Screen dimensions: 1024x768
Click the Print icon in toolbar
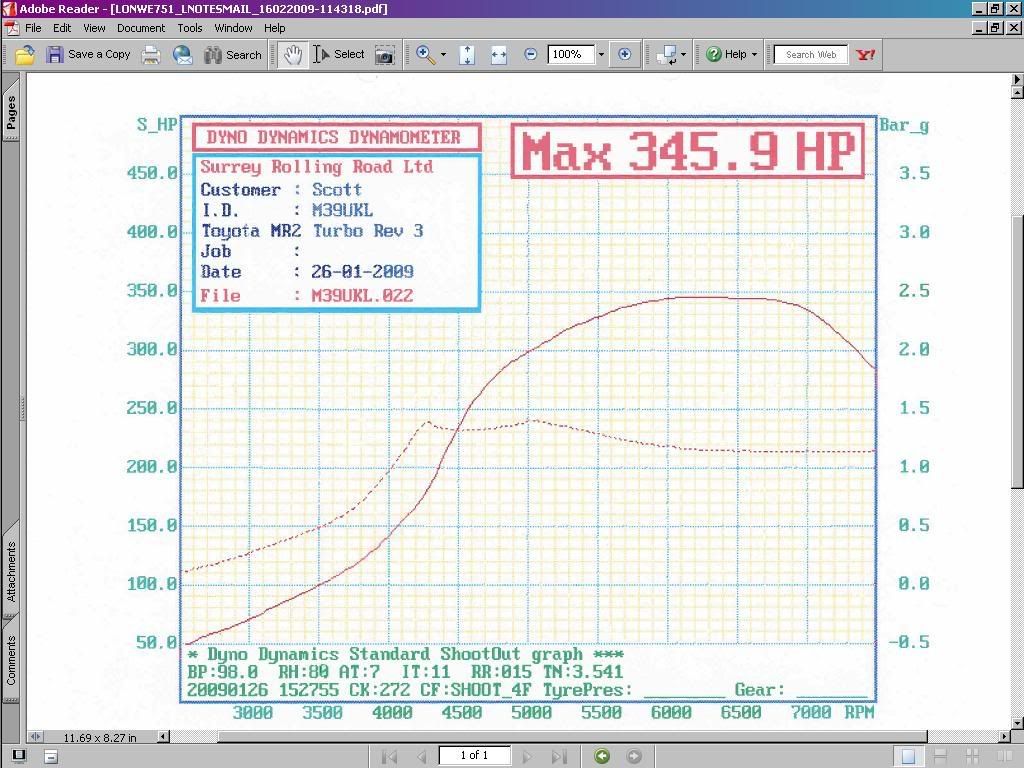(x=151, y=55)
